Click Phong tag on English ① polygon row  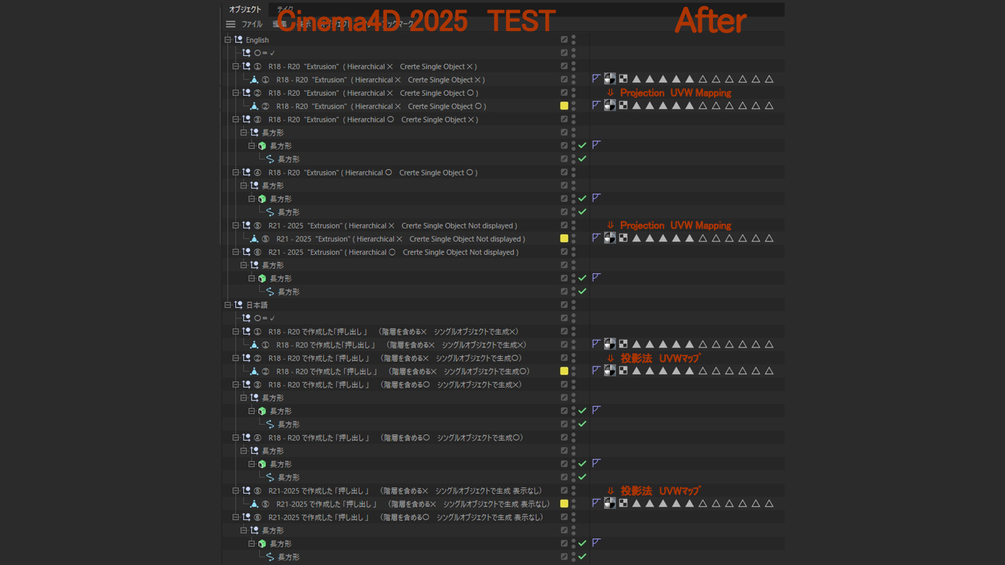(x=597, y=79)
